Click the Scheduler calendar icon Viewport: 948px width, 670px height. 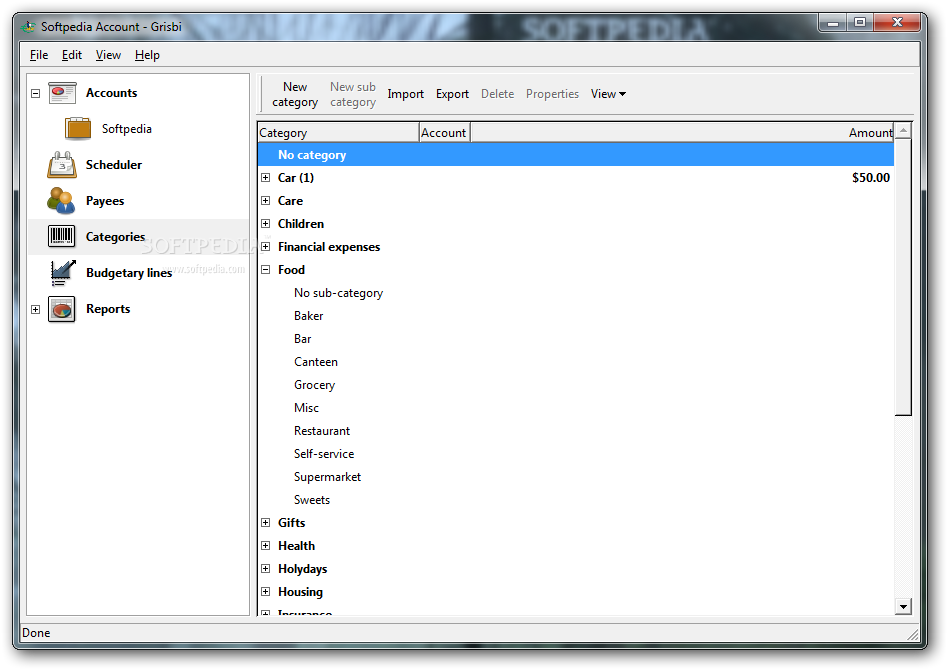click(62, 164)
